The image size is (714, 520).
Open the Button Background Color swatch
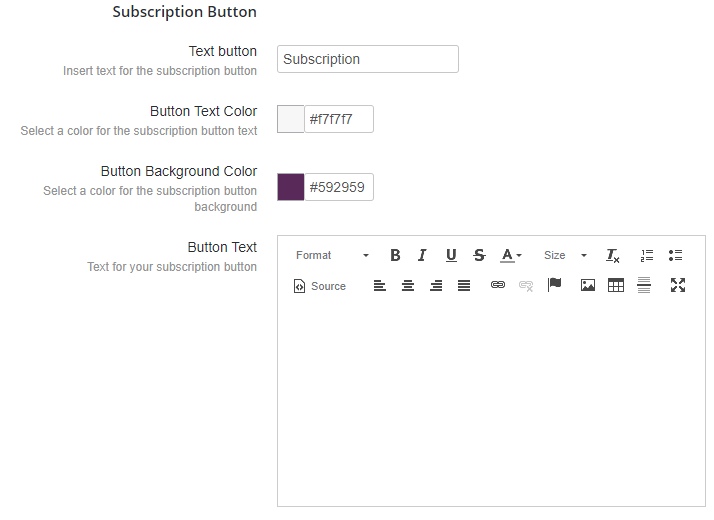coord(291,187)
